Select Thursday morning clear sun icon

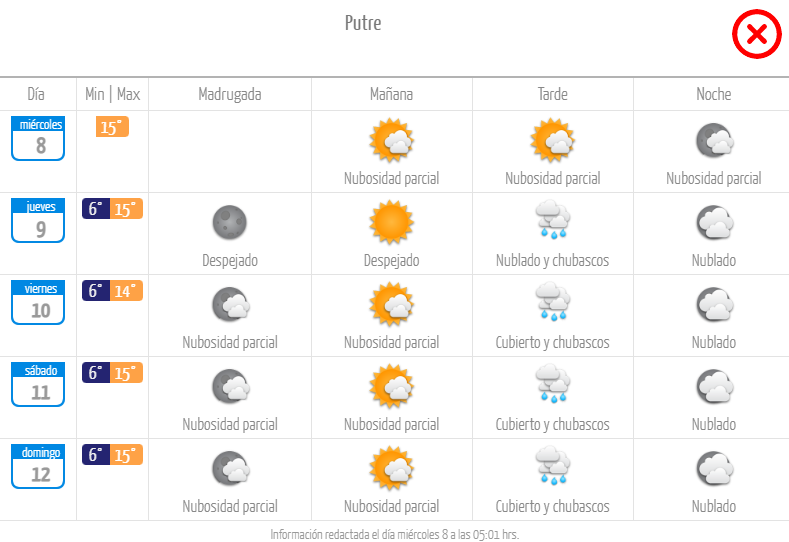click(391, 222)
